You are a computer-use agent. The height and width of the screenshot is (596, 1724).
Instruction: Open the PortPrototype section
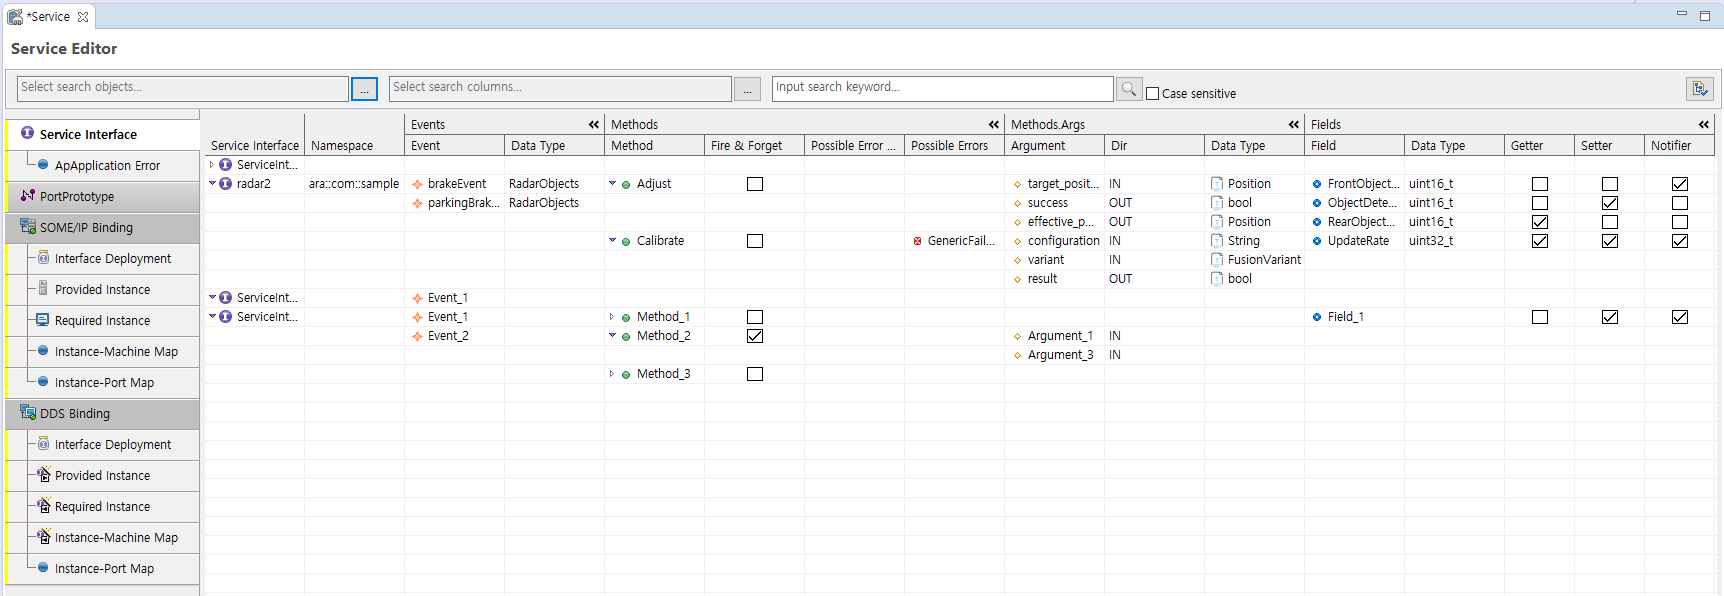[x=76, y=197]
